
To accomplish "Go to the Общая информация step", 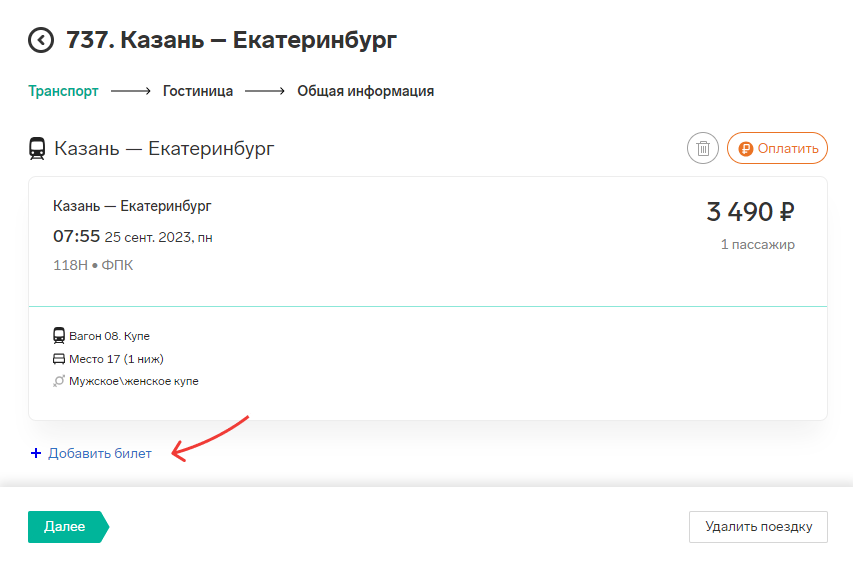I will click(x=366, y=91).
